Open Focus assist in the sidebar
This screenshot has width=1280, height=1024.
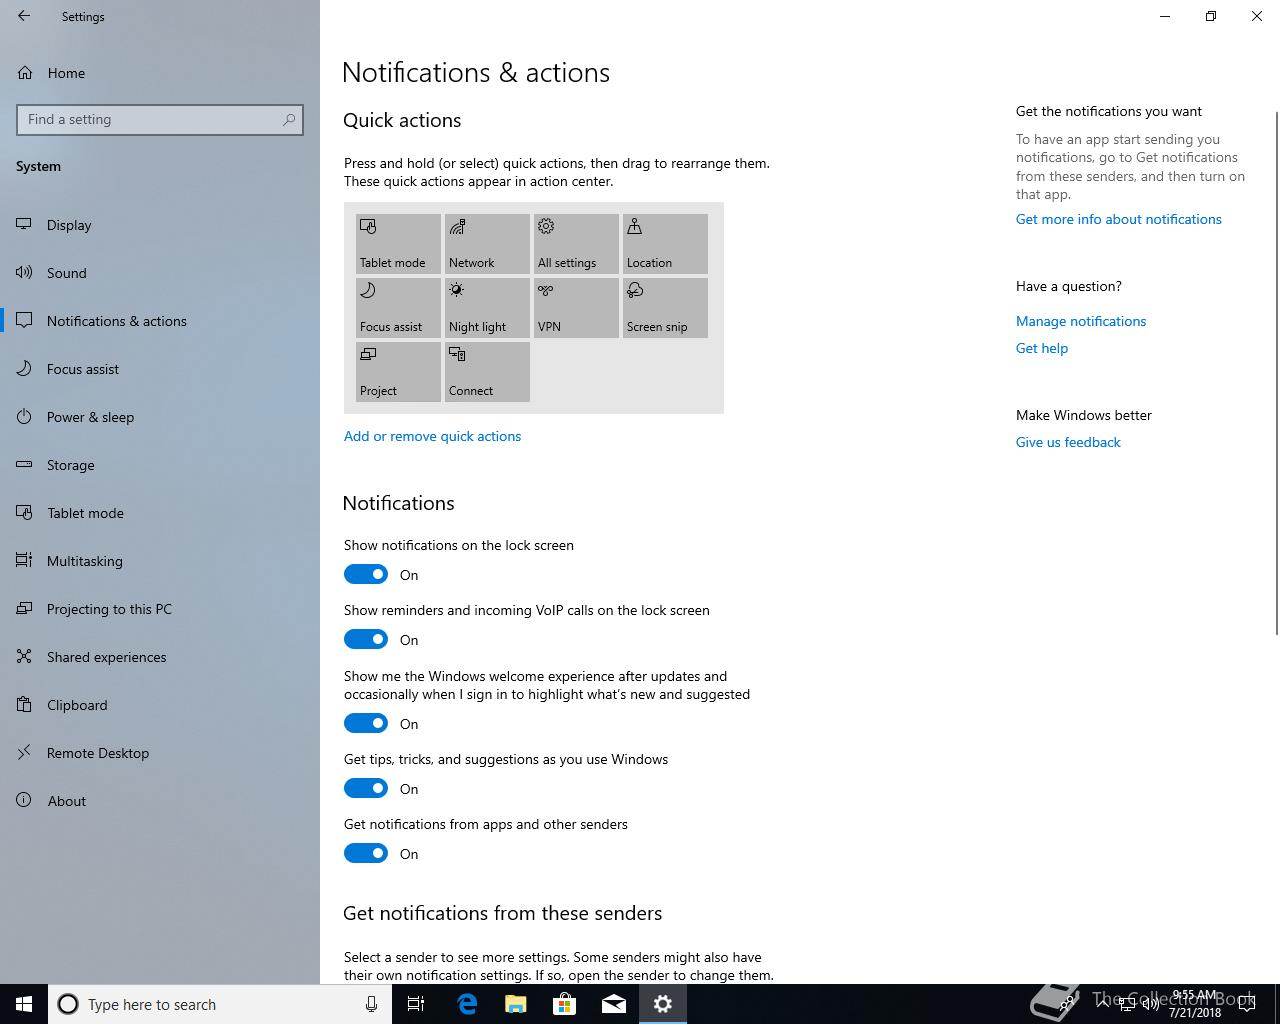click(x=160, y=369)
